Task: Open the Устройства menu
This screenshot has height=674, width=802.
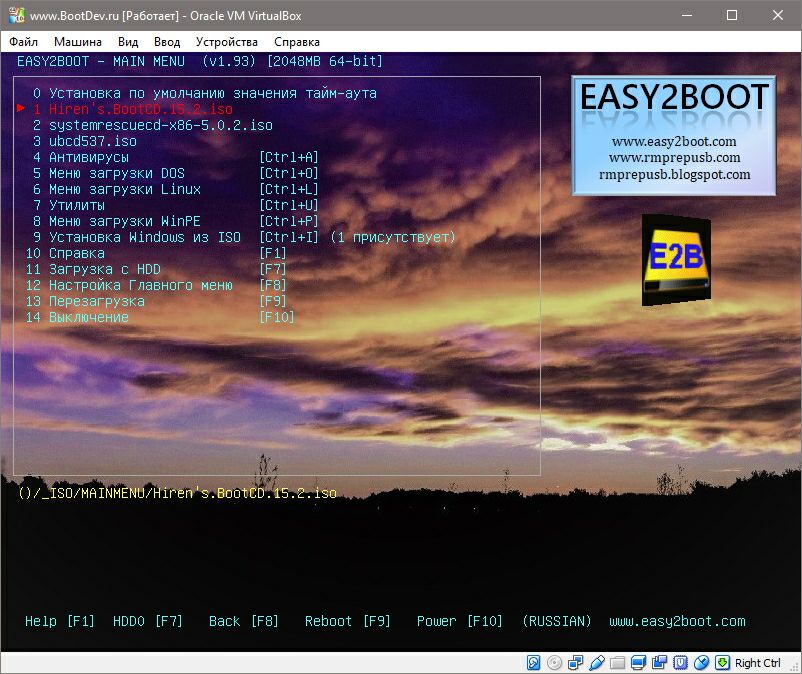Action: (x=227, y=42)
